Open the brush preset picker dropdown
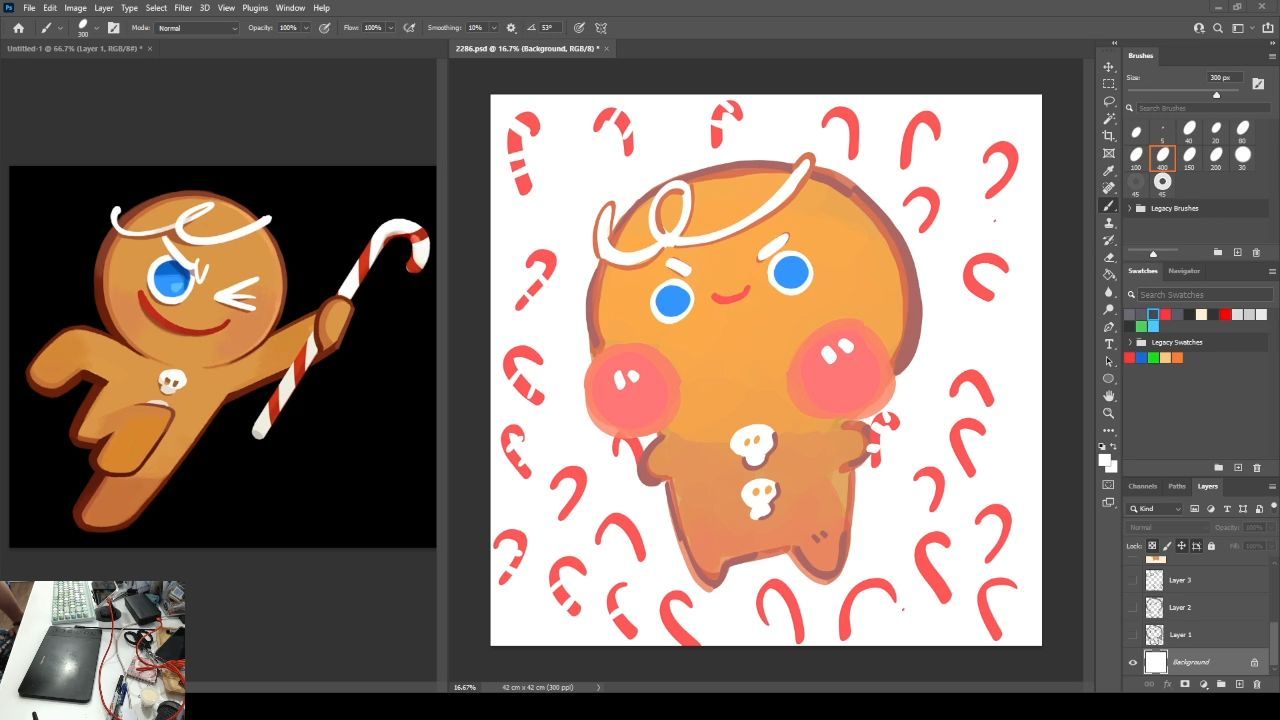Image resolution: width=1280 pixels, height=720 pixels. [x=96, y=28]
